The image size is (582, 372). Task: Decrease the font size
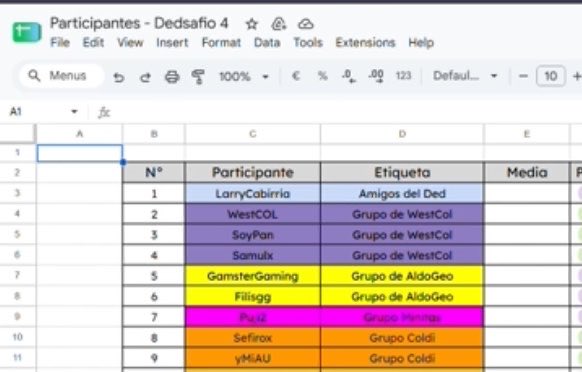point(523,76)
